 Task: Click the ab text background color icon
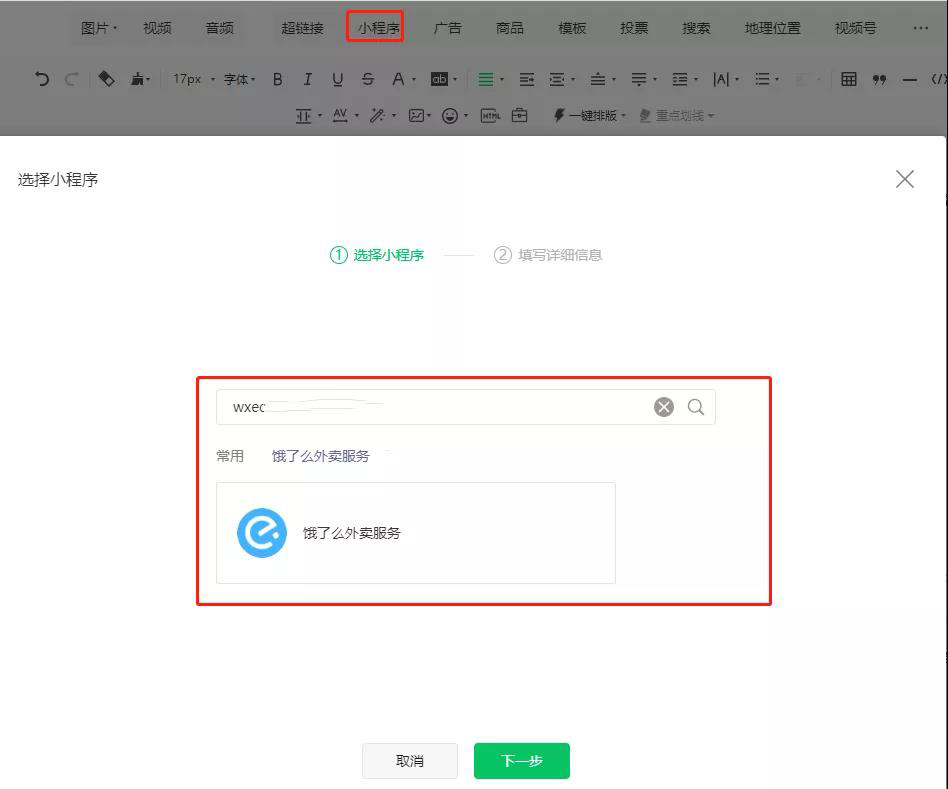click(439, 79)
